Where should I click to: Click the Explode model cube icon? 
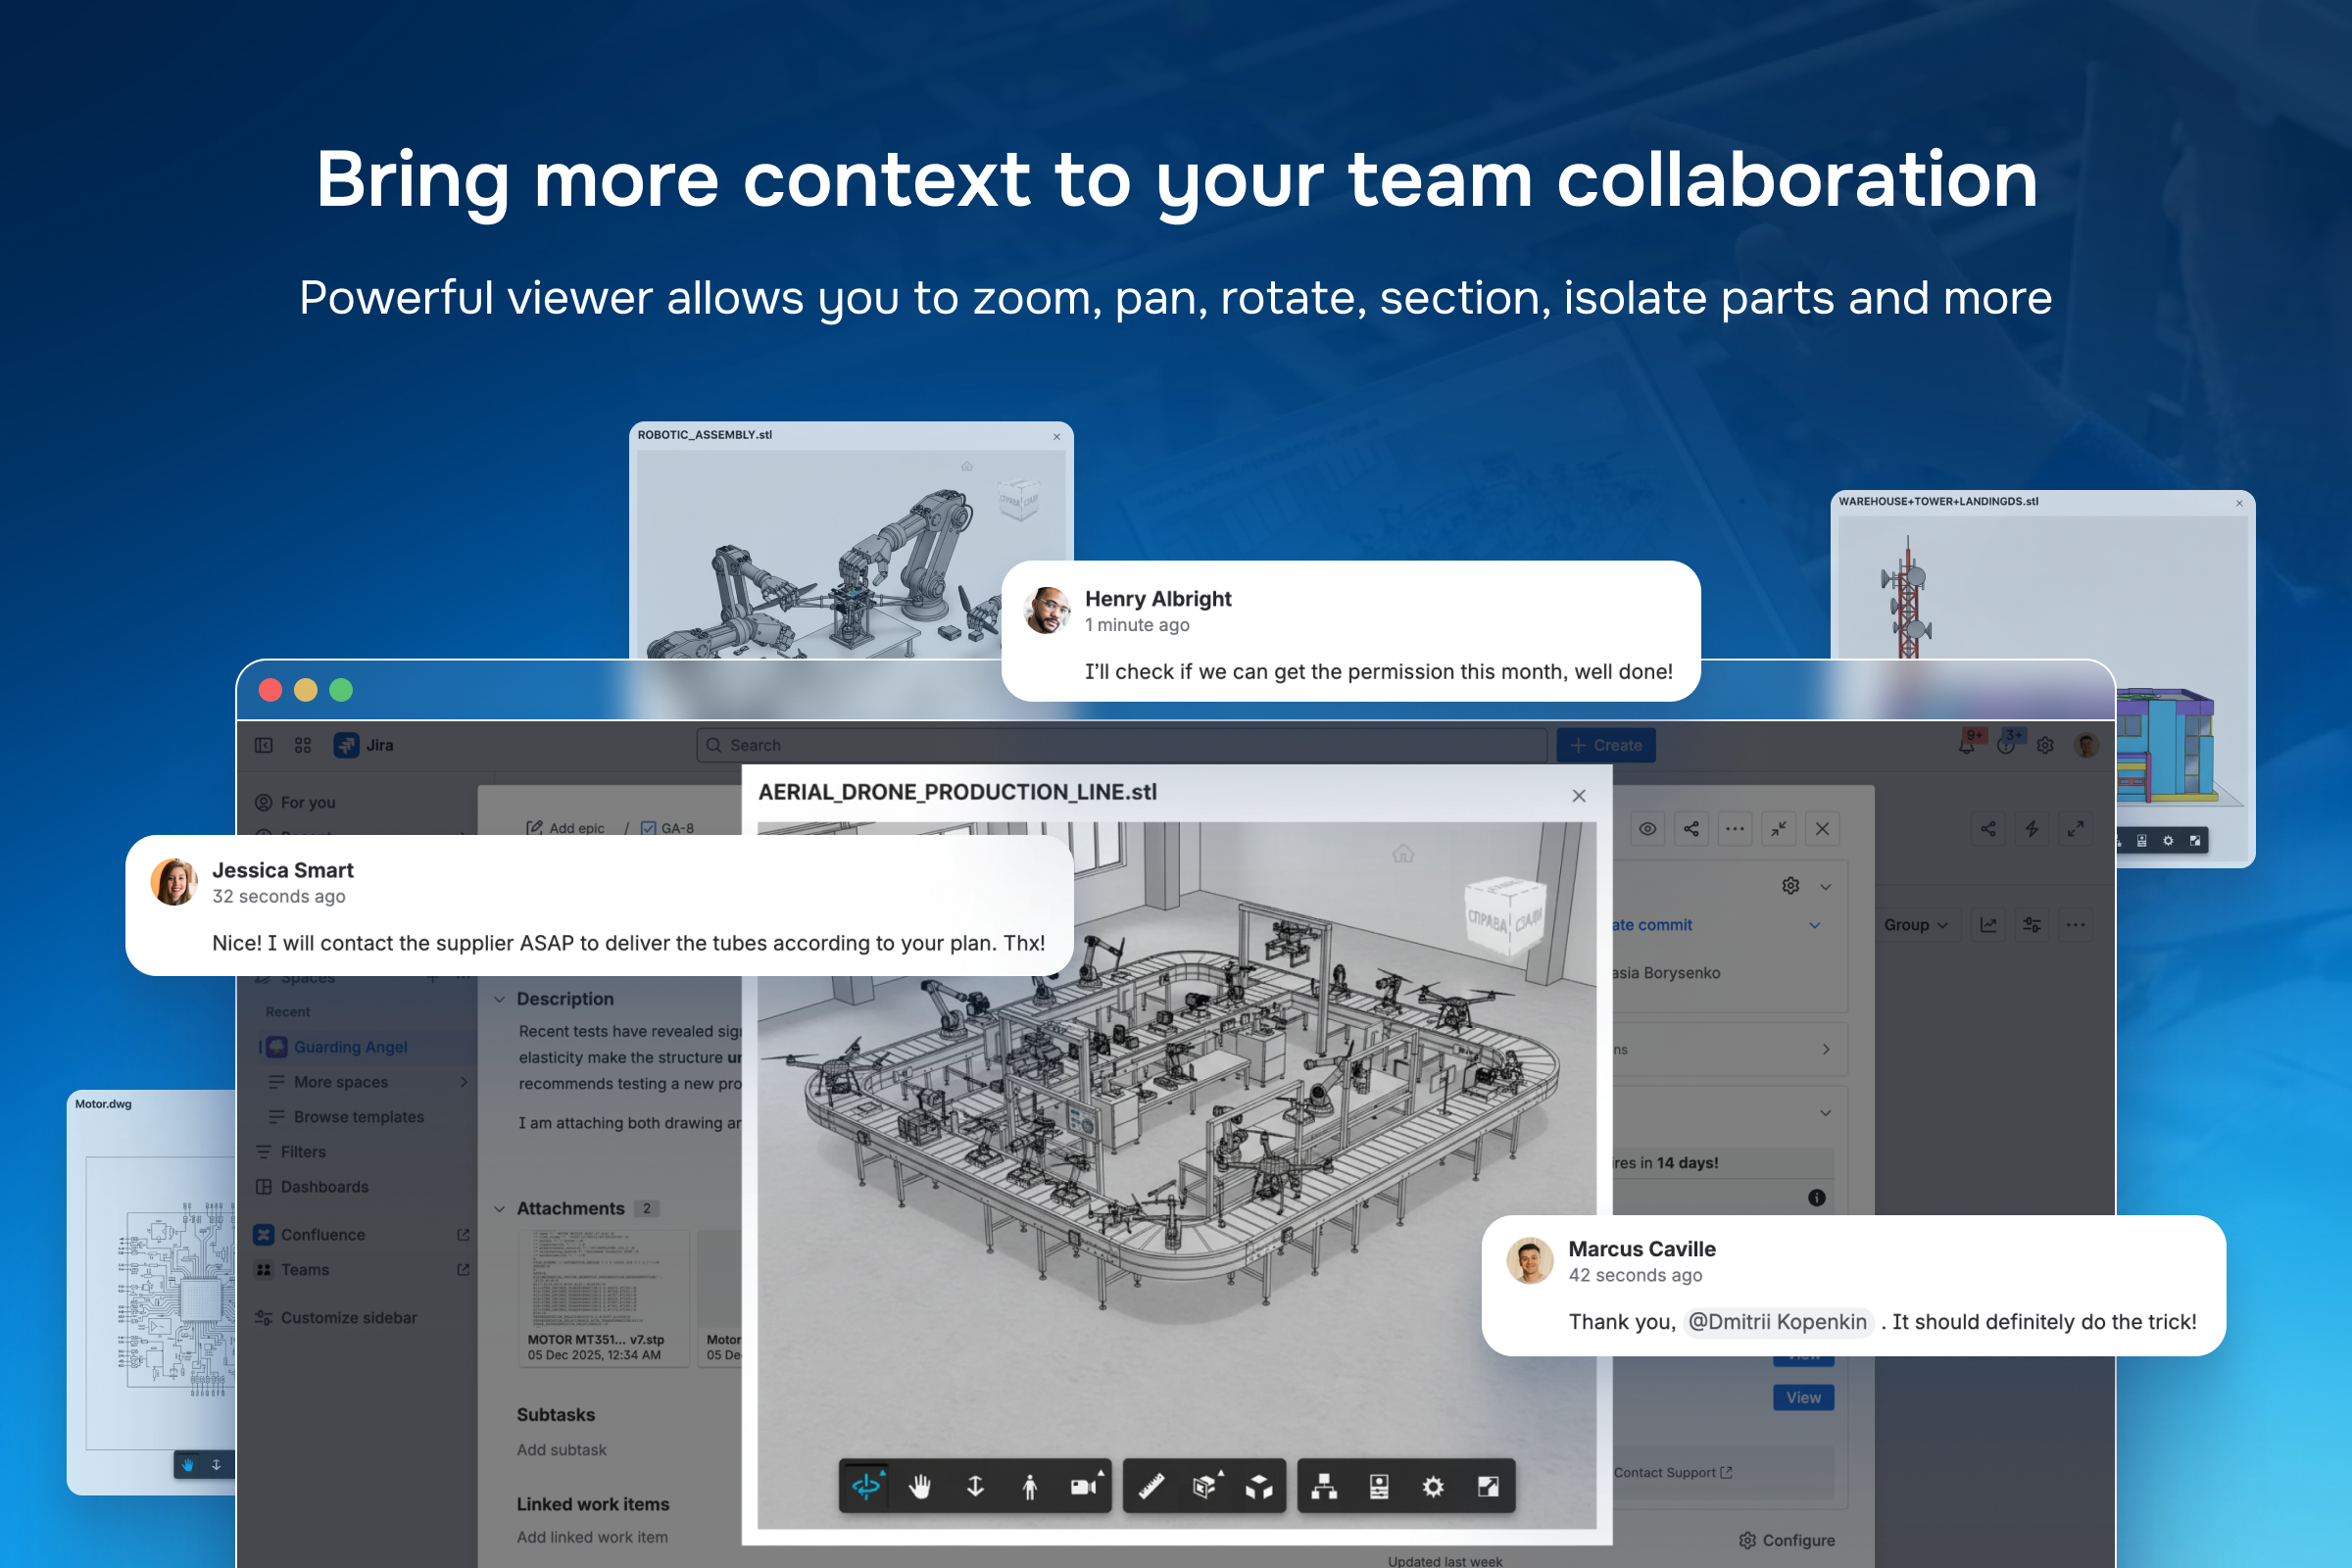[x=1259, y=1487]
